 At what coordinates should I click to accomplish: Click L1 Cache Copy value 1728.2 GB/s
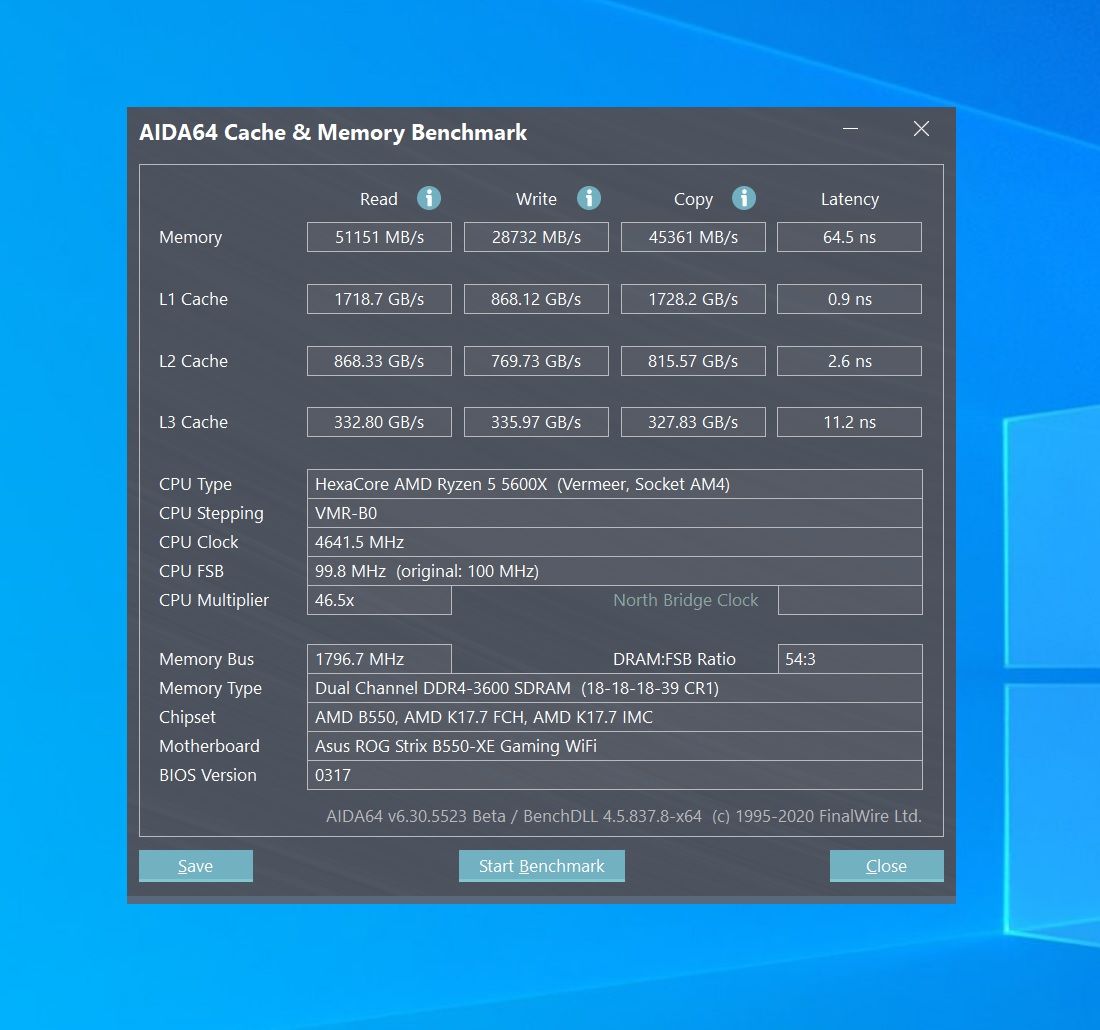(x=693, y=299)
